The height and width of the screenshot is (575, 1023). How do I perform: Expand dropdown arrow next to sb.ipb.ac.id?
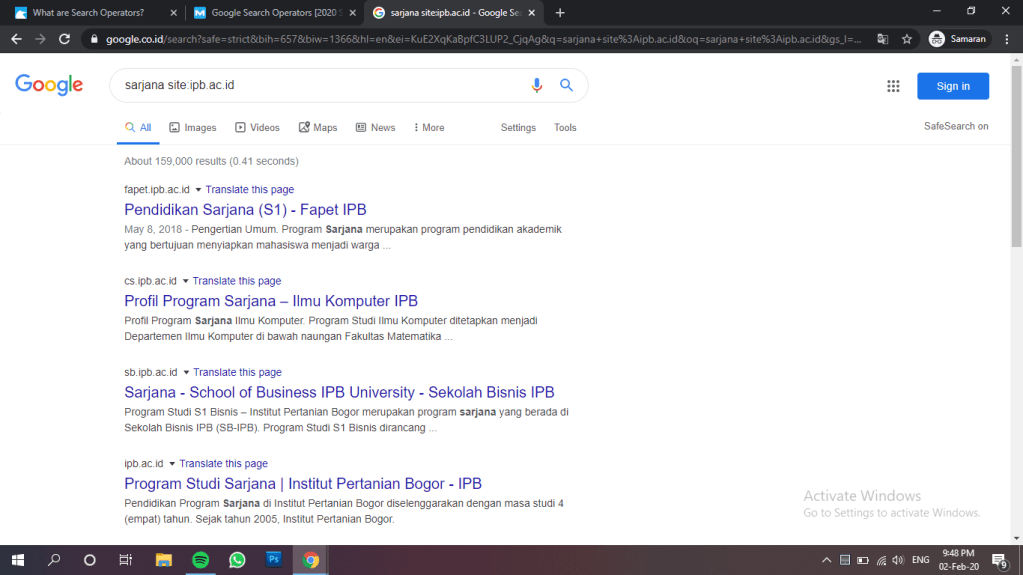186,373
